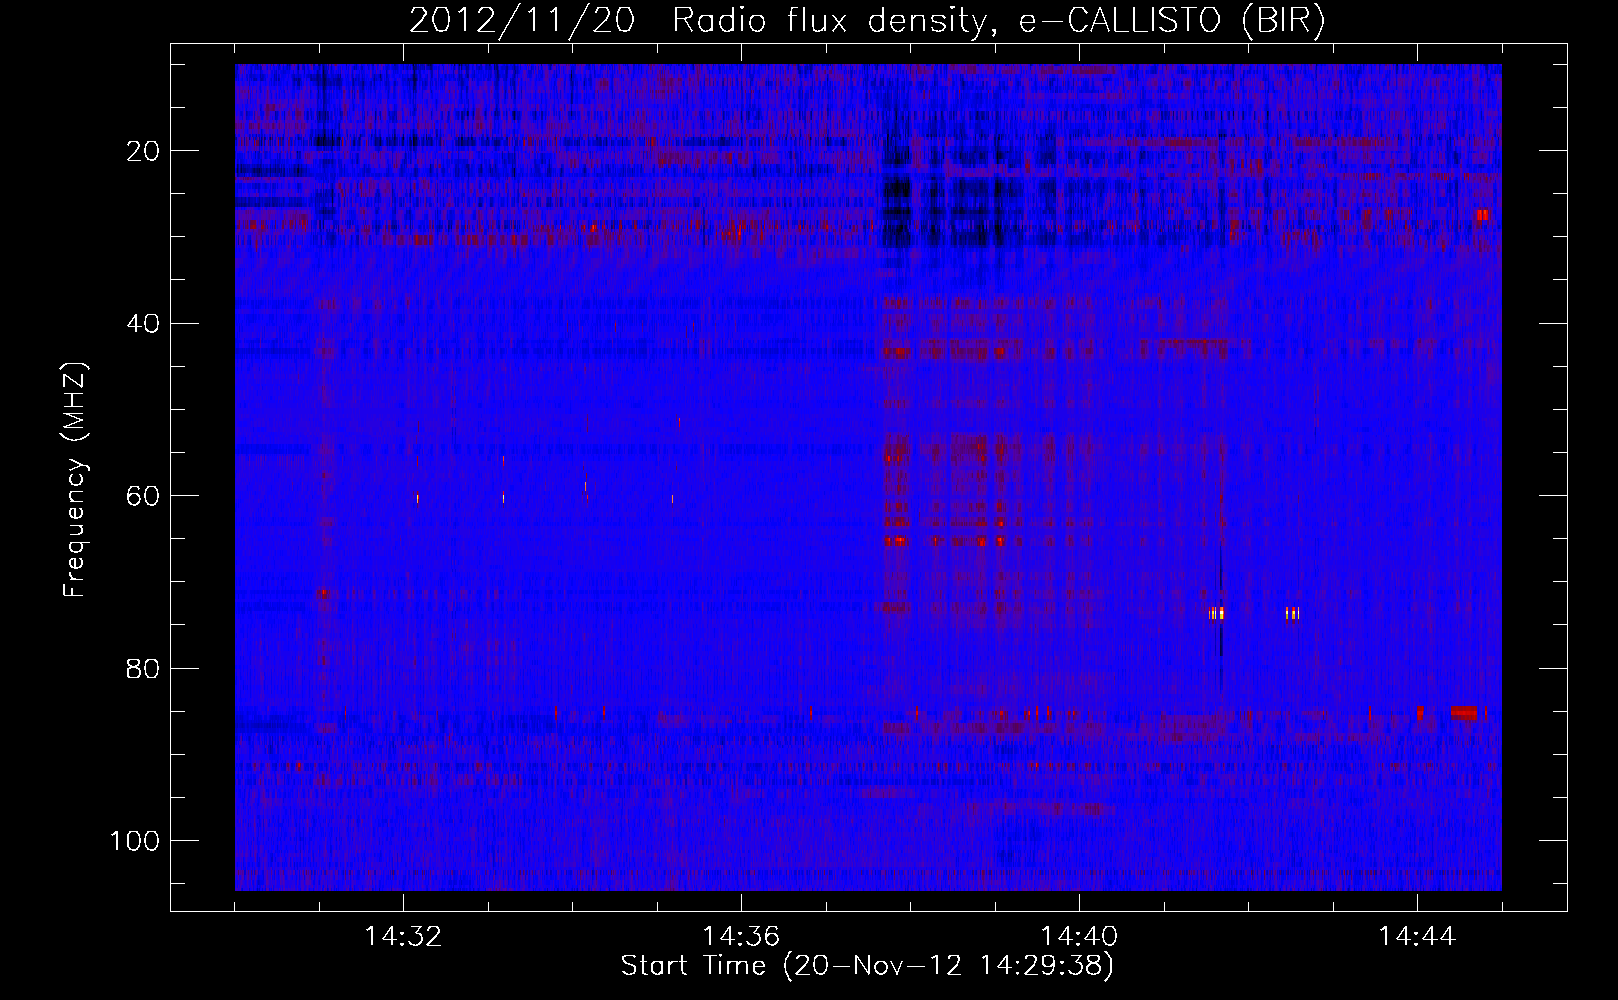1618x1000 pixels.
Task: Click the 14:36 time tick label
Action: pyautogui.click(x=742, y=937)
